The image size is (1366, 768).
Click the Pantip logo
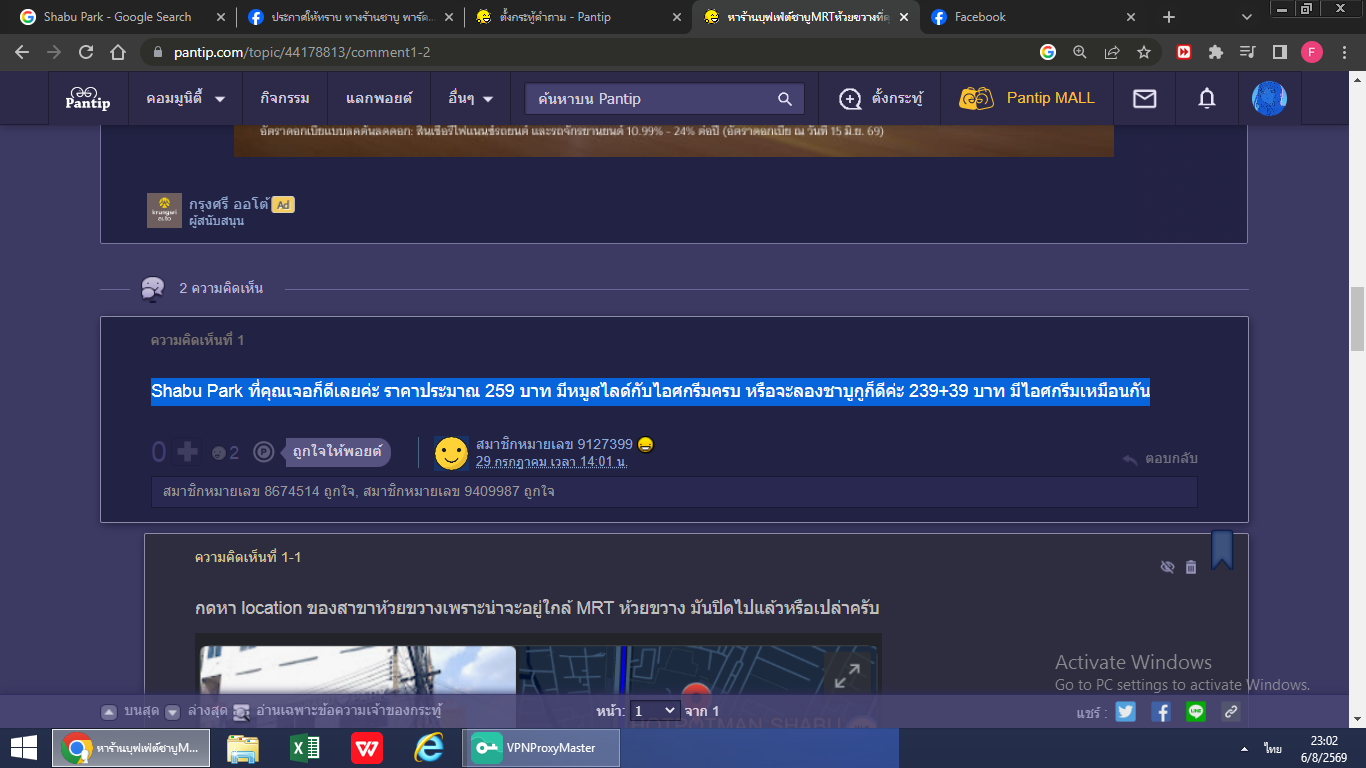88,97
